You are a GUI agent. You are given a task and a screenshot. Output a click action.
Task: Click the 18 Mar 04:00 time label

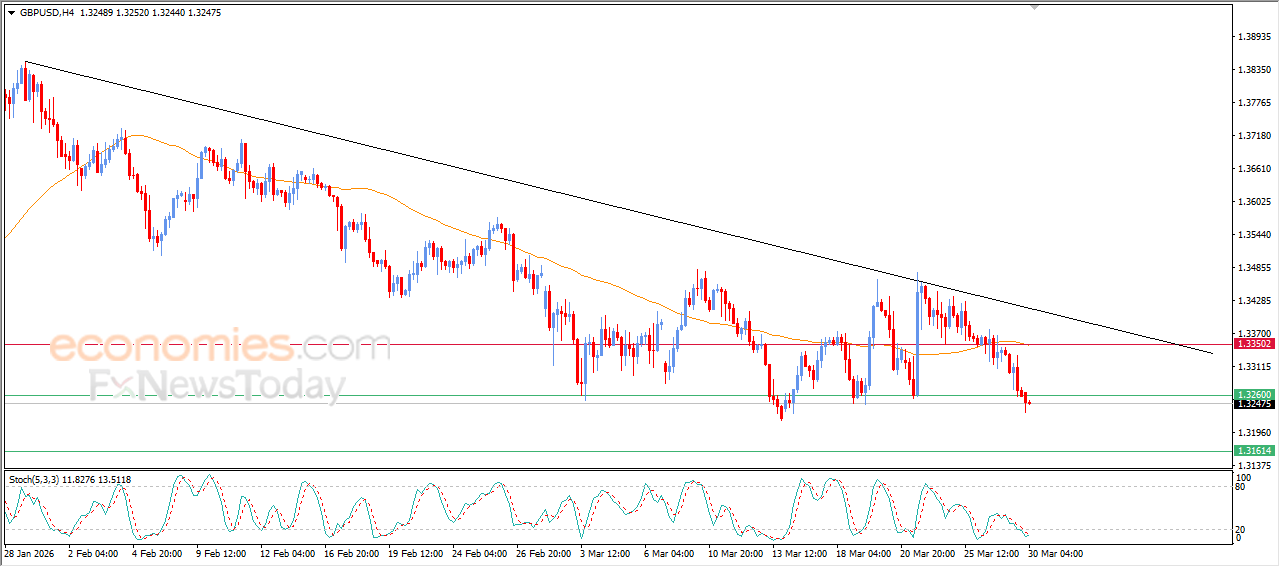(863, 553)
